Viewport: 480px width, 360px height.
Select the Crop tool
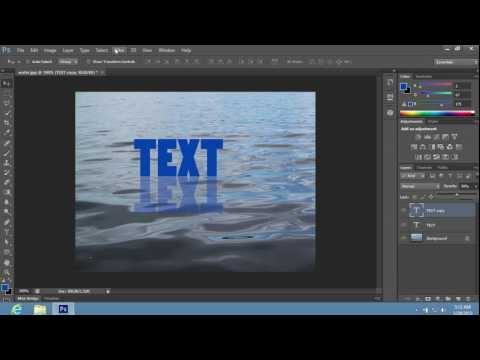[7, 123]
